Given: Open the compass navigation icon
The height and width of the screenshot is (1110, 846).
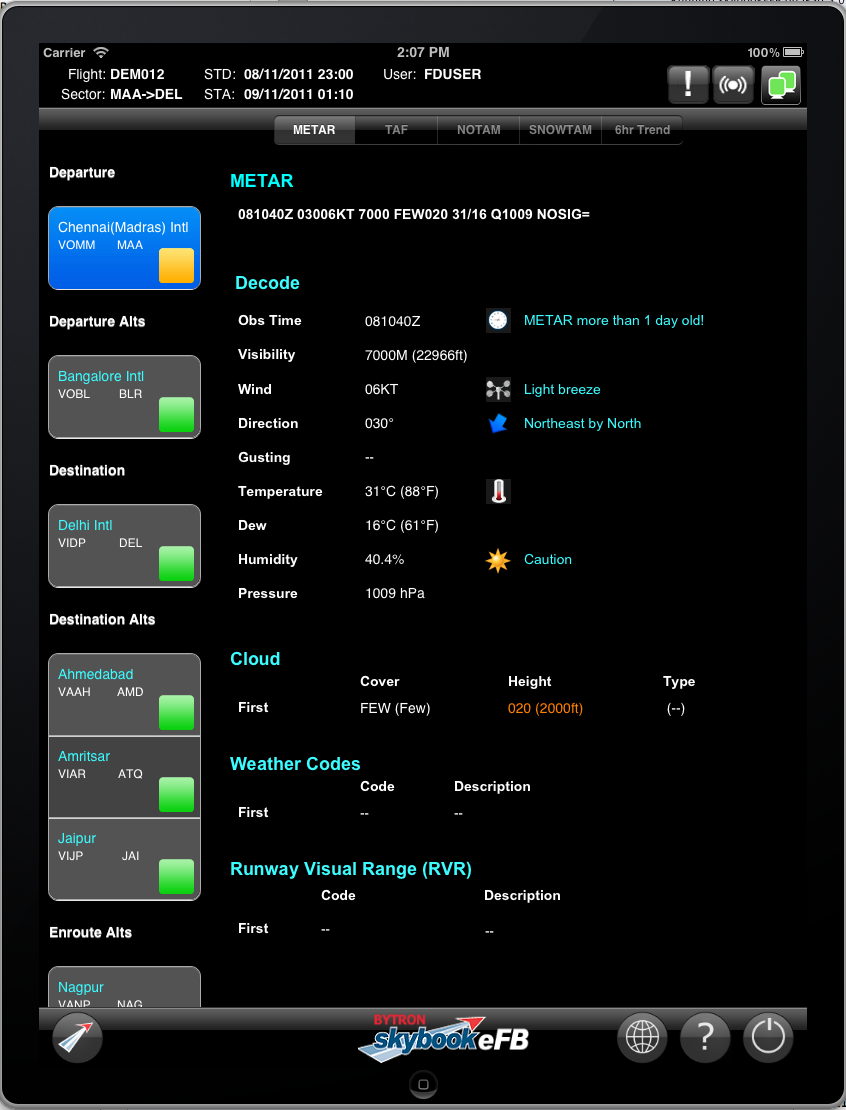Looking at the screenshot, I should [x=77, y=1037].
